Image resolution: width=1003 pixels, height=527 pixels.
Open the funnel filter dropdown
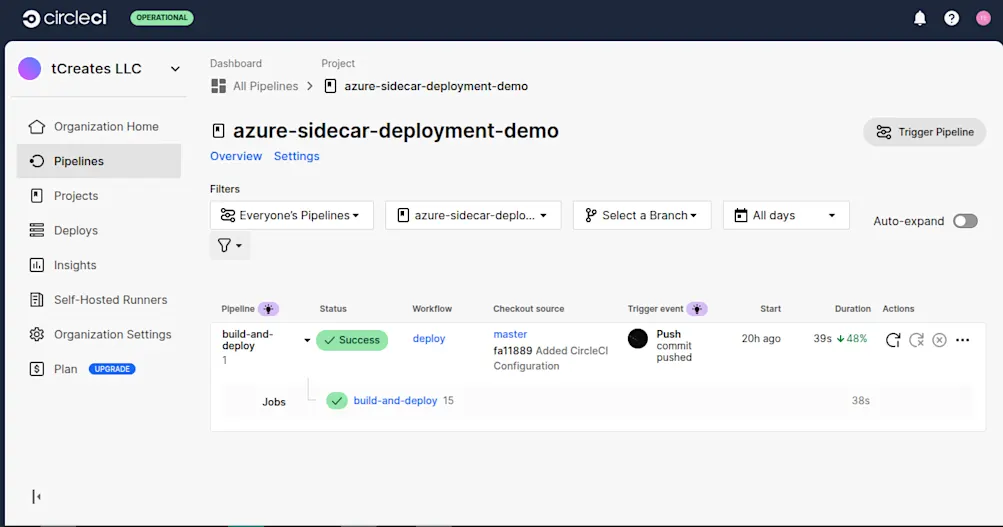[x=230, y=246]
